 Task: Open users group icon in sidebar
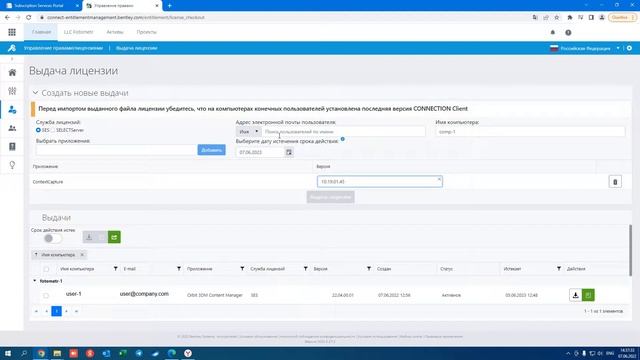[12, 128]
